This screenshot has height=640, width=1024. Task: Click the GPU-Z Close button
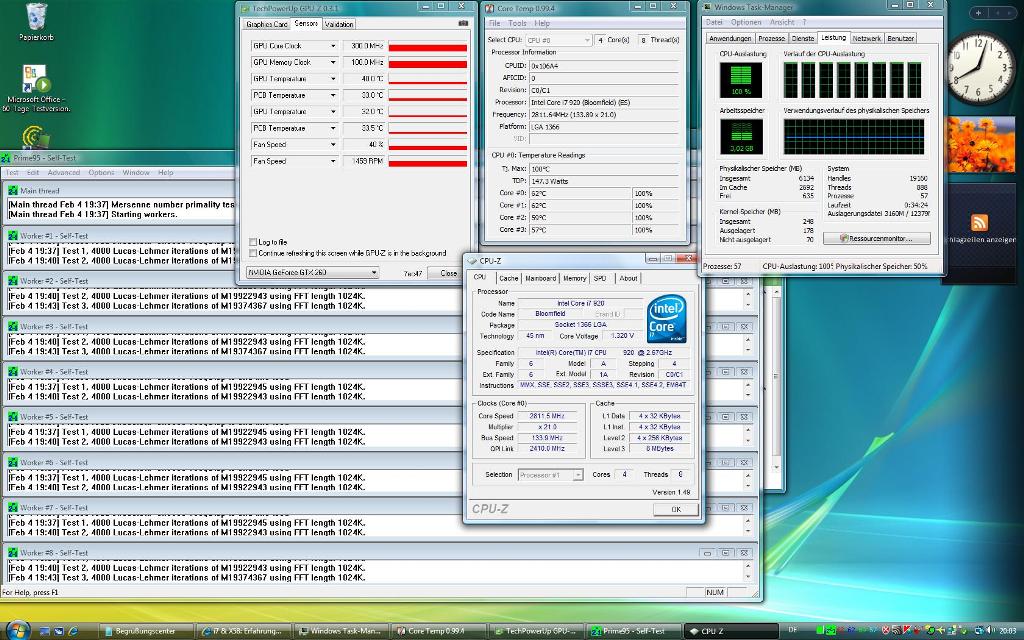point(448,273)
